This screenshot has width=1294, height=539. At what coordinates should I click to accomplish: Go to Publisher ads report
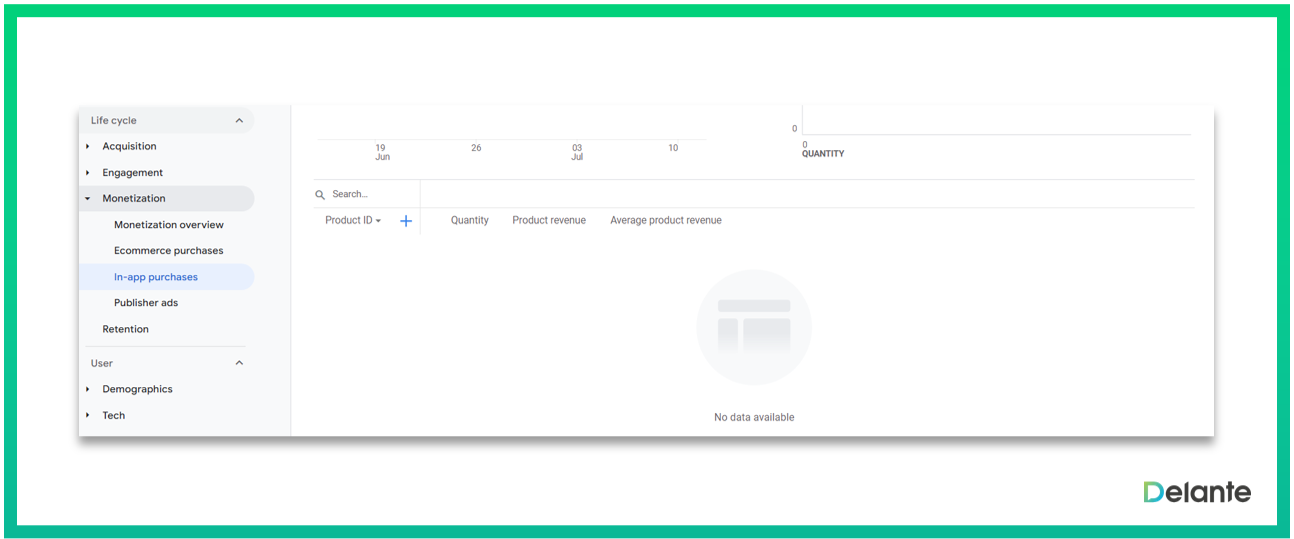coord(146,303)
